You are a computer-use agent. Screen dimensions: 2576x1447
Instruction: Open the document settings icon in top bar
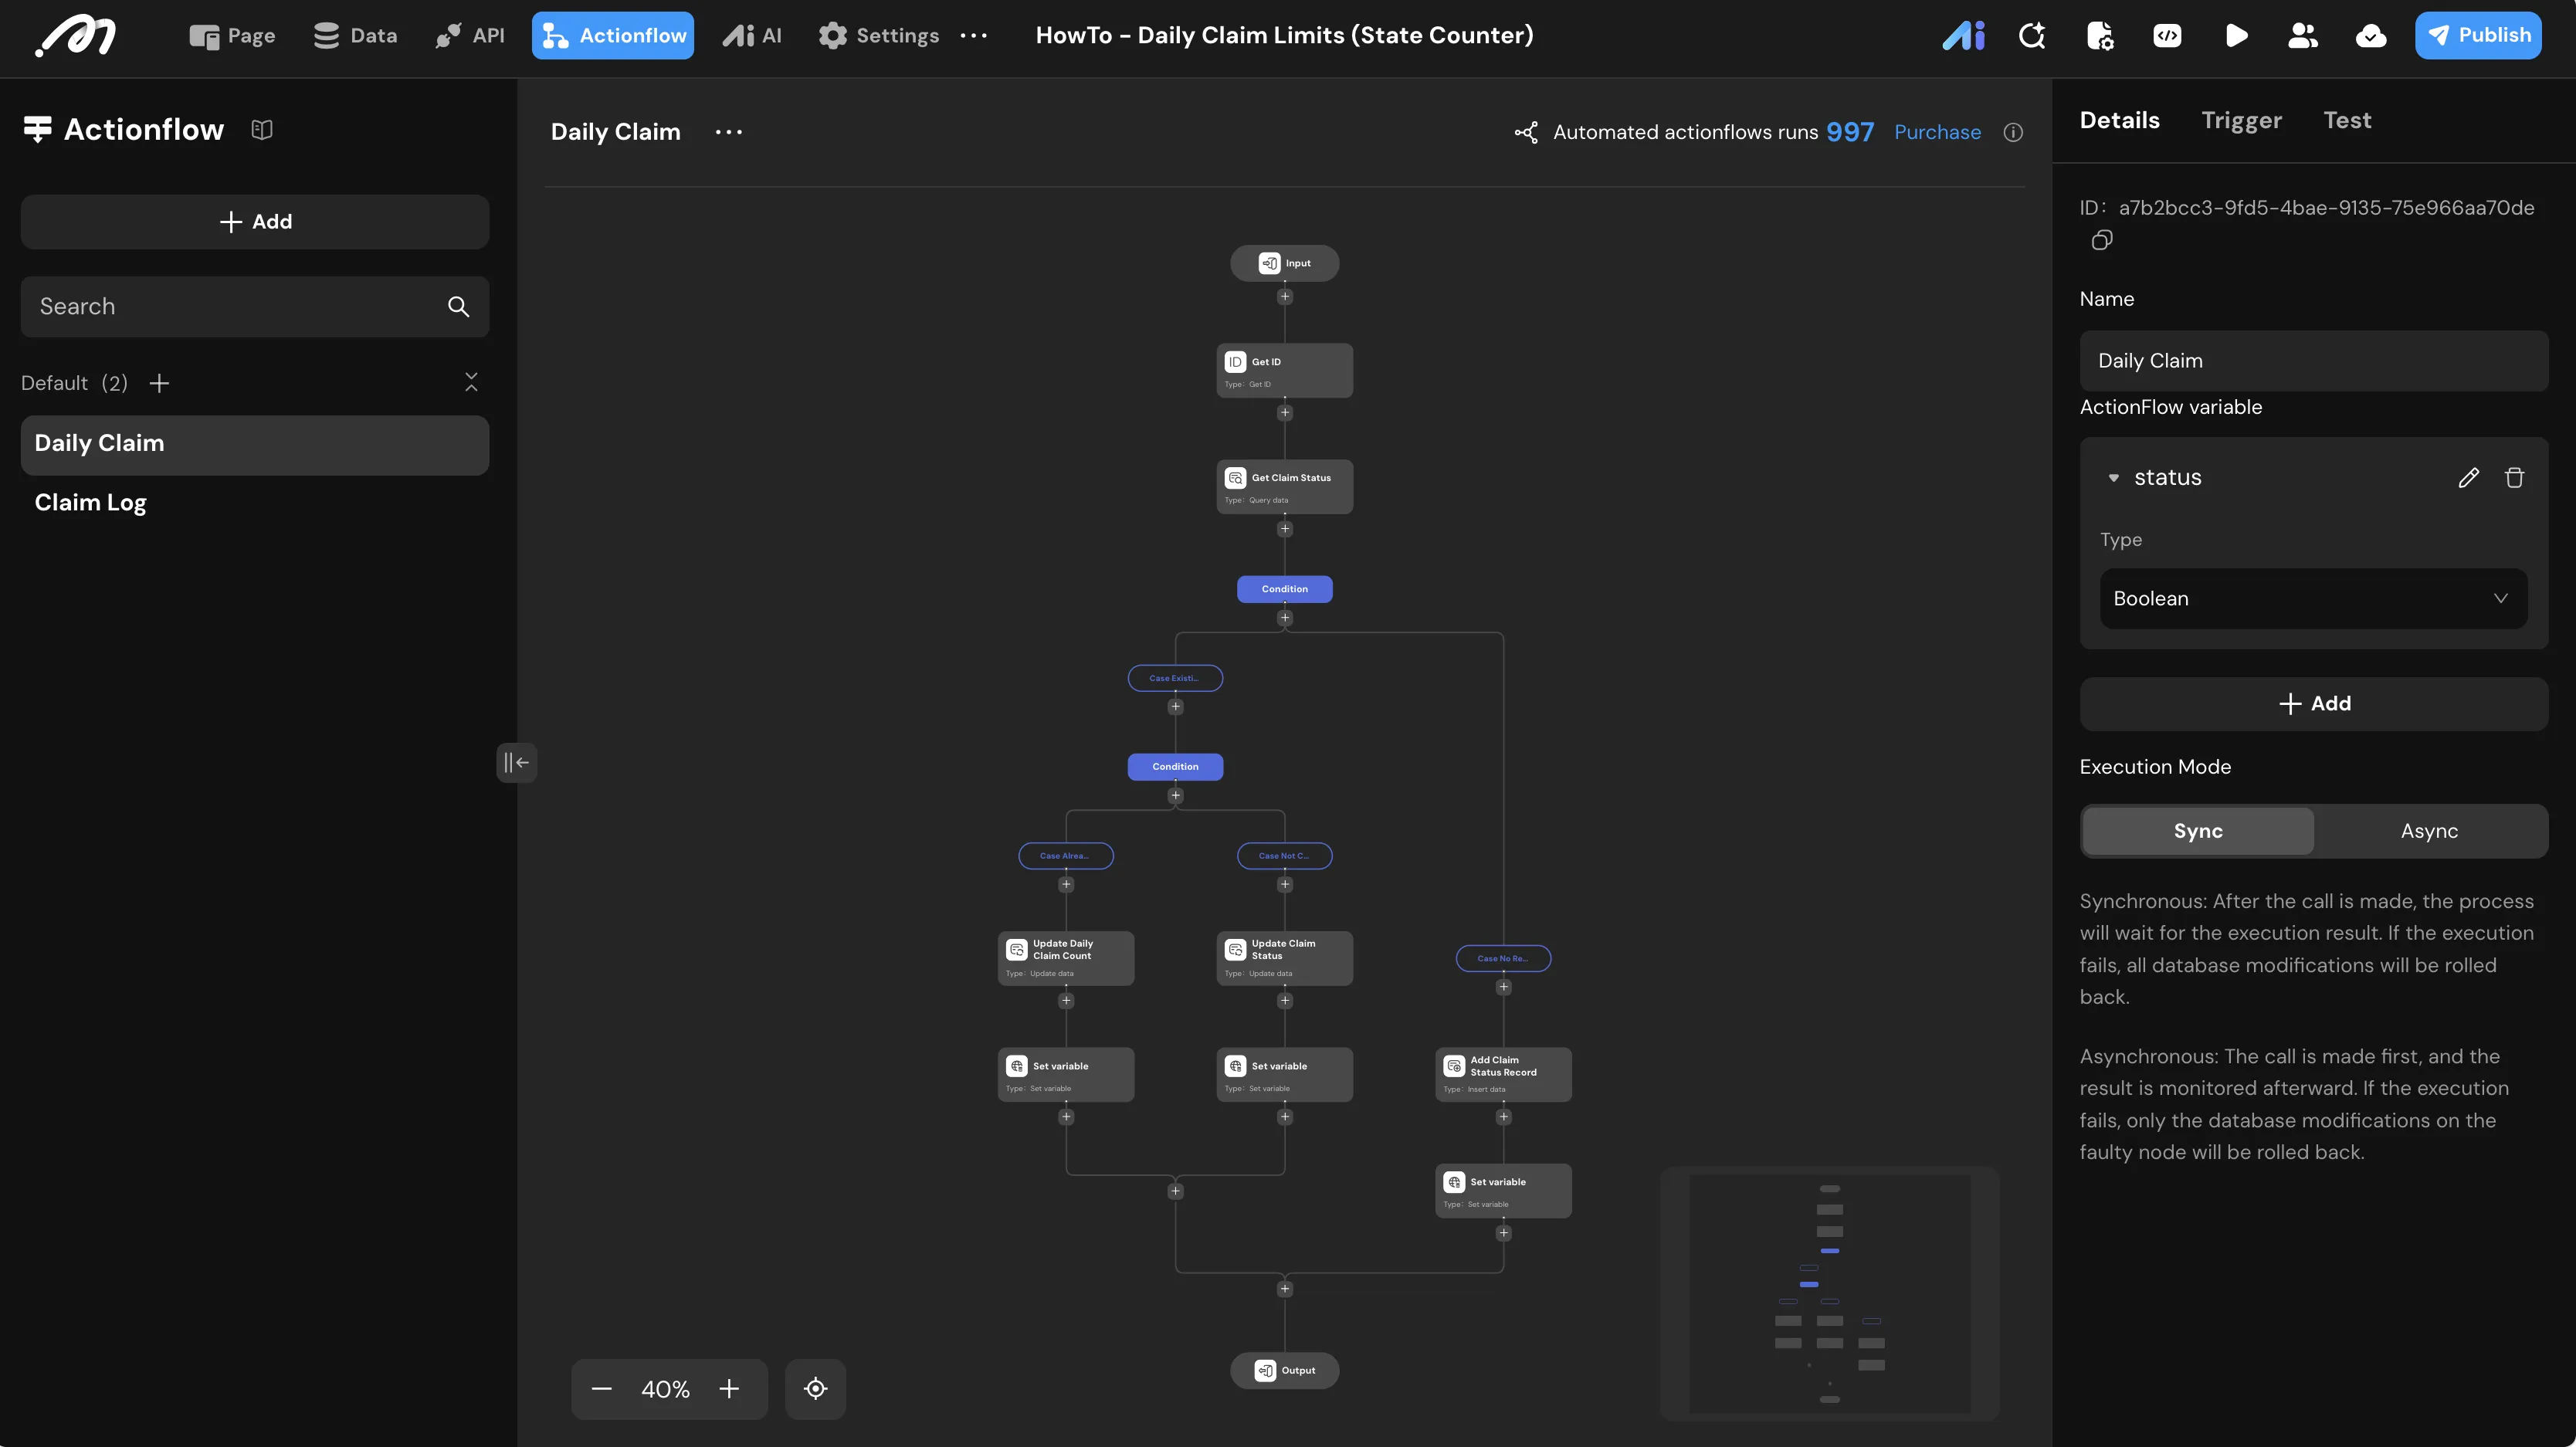click(x=2100, y=36)
